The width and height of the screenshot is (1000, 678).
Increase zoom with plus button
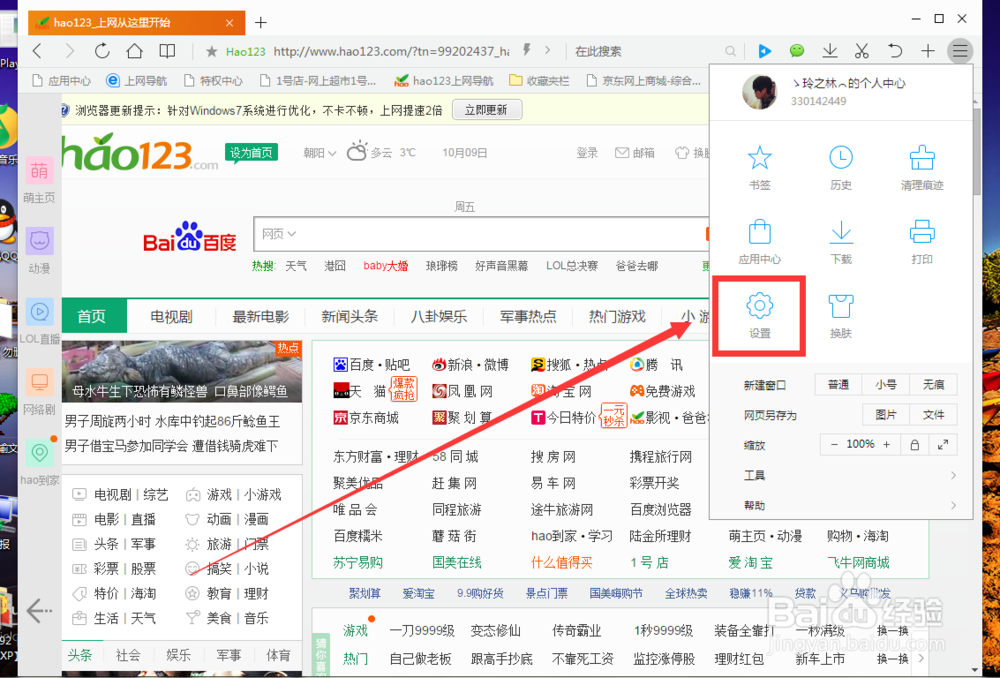click(886, 445)
